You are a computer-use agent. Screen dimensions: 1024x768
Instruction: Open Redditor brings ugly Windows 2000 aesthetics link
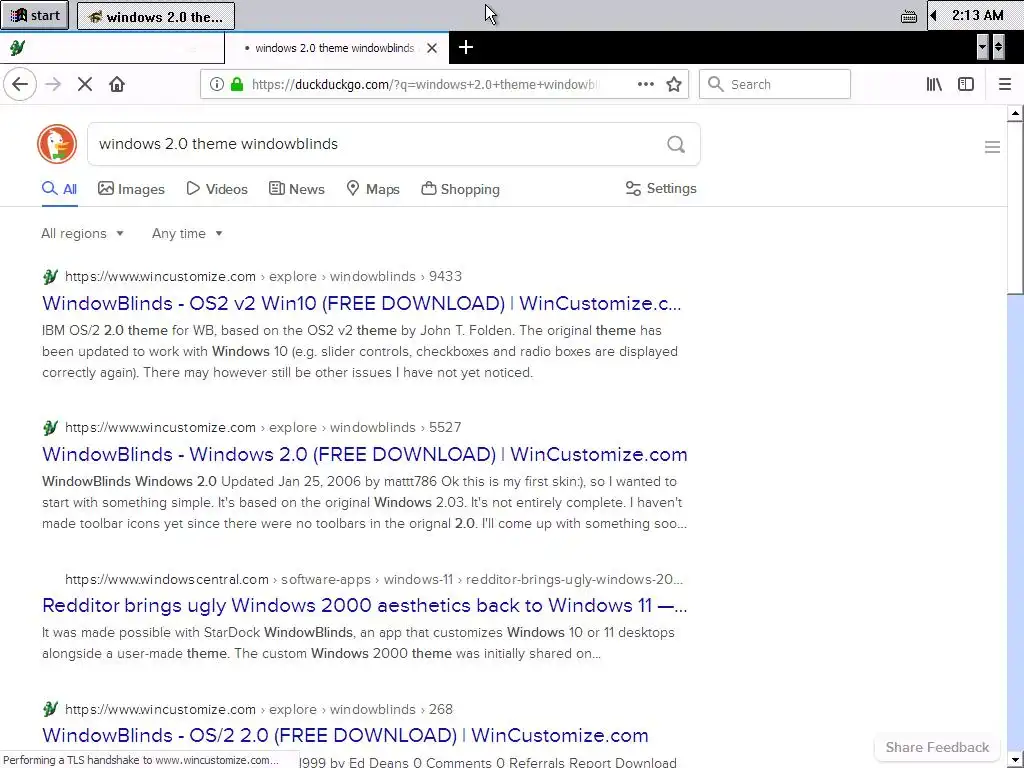pos(364,605)
